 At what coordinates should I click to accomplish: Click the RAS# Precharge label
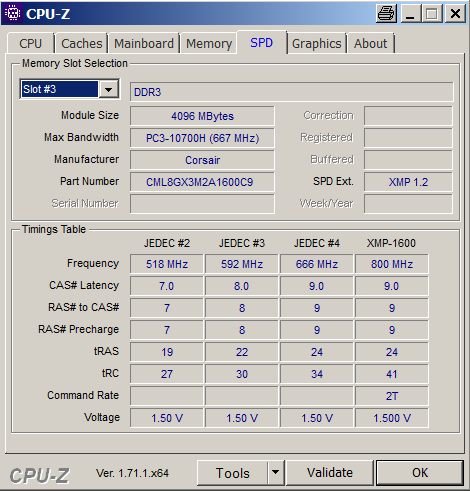(x=79, y=329)
